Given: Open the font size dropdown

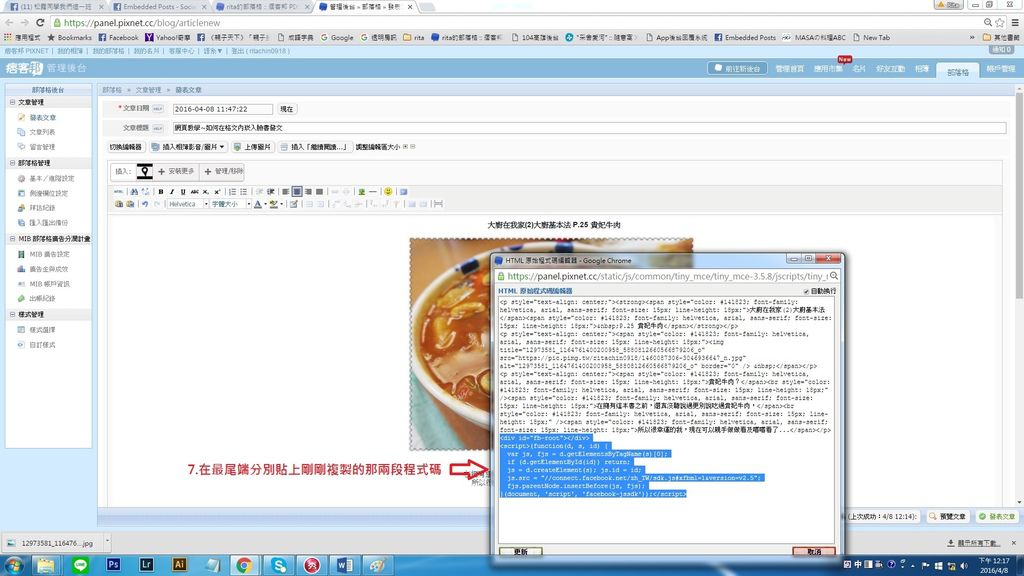Looking at the screenshot, I should (231, 204).
